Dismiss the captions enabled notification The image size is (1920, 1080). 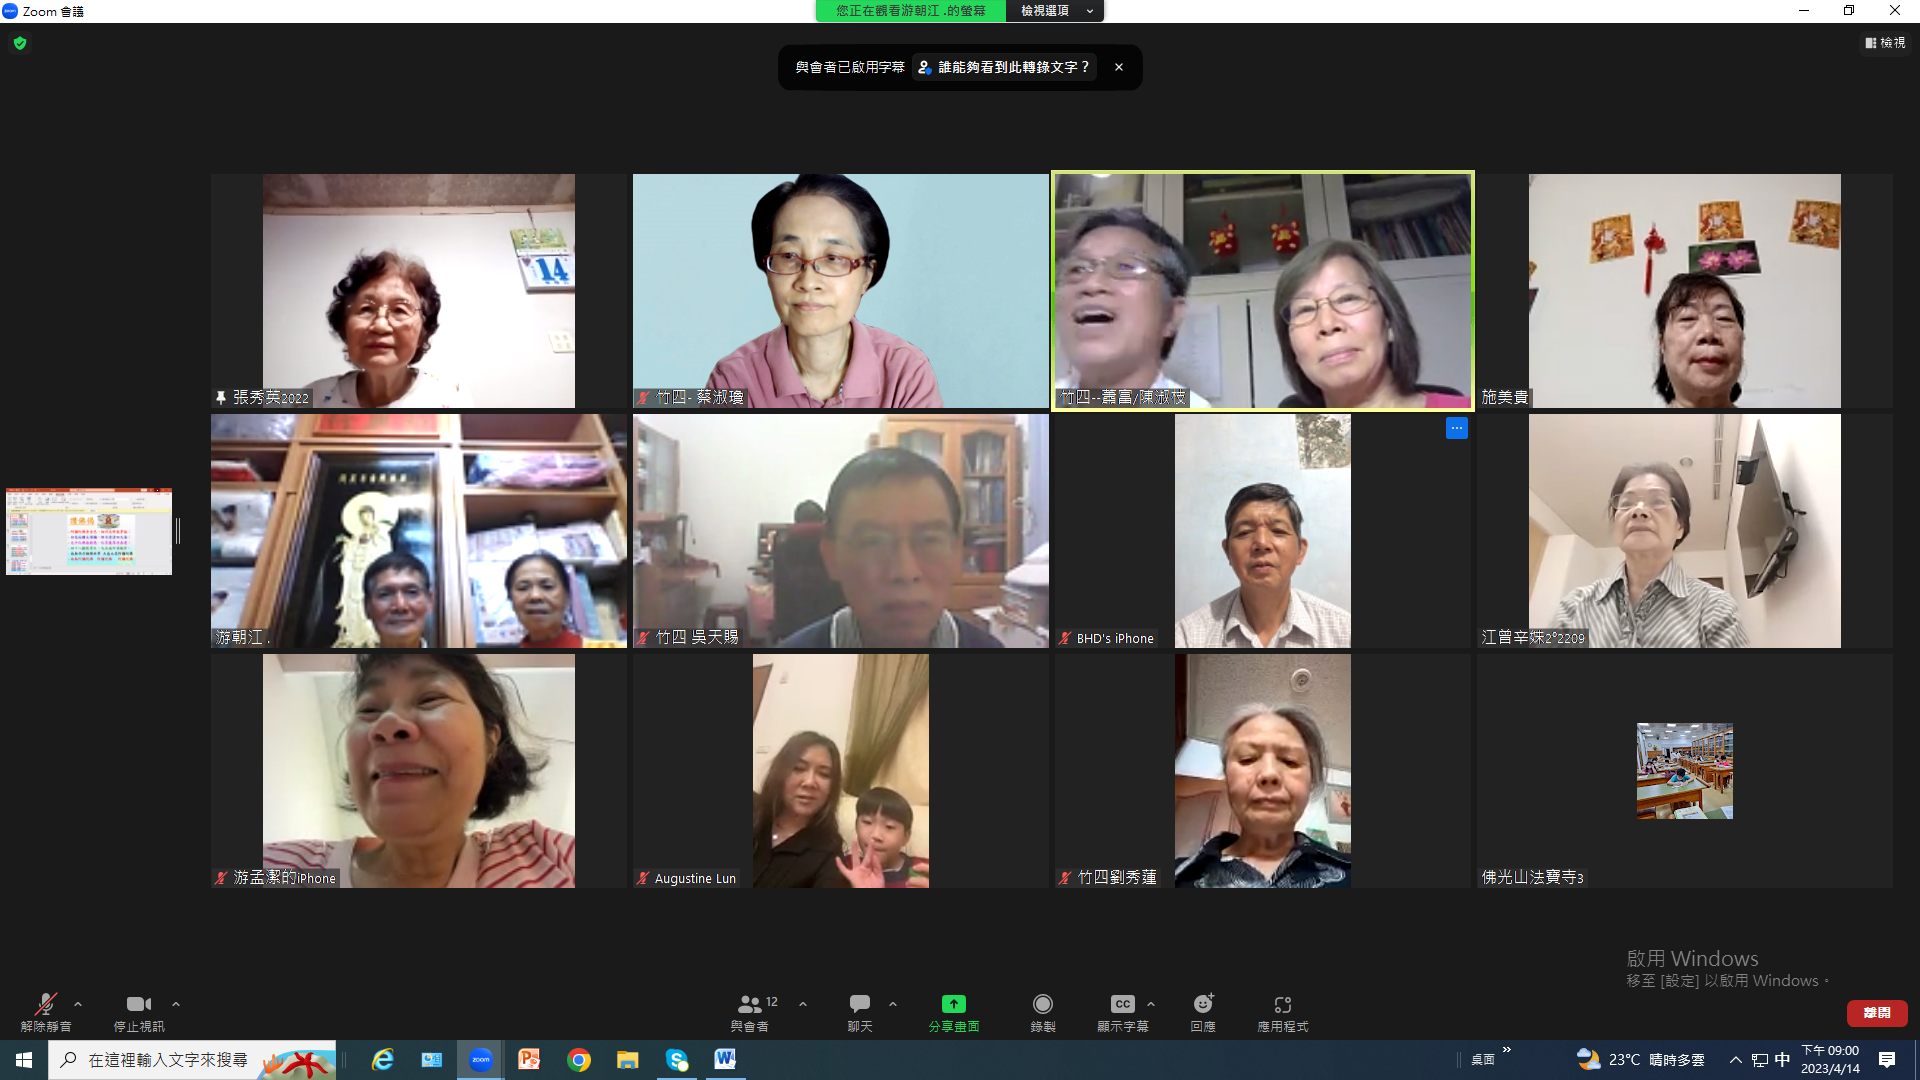(x=1119, y=67)
